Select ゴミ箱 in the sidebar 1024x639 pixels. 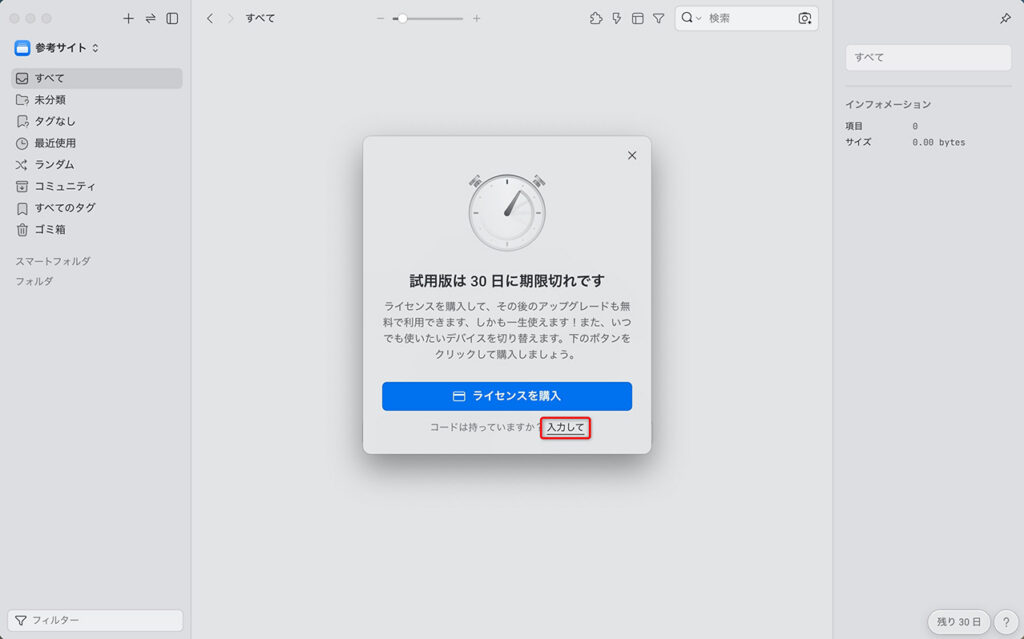[97, 229]
